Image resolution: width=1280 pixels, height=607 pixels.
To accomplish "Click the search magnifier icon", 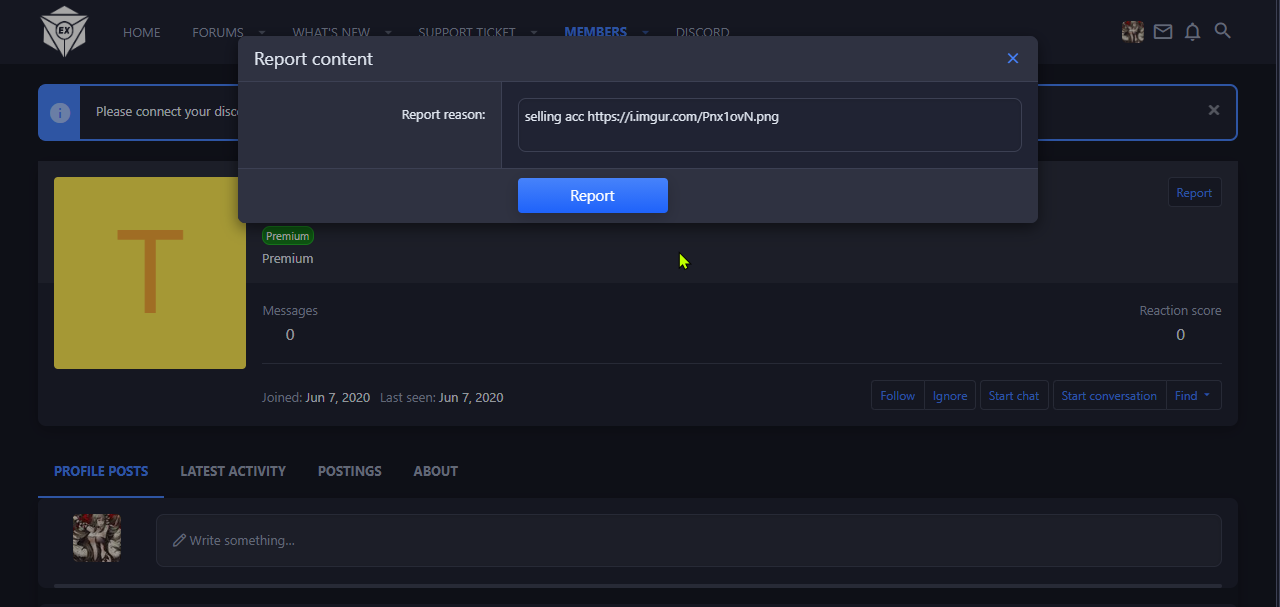I will click(x=1222, y=31).
